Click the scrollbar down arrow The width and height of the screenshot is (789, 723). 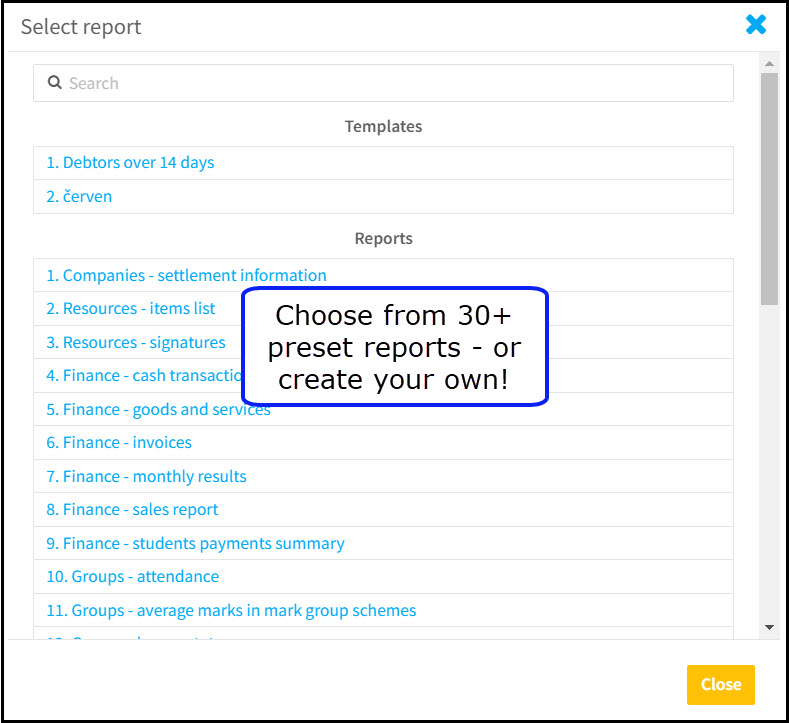tap(769, 627)
